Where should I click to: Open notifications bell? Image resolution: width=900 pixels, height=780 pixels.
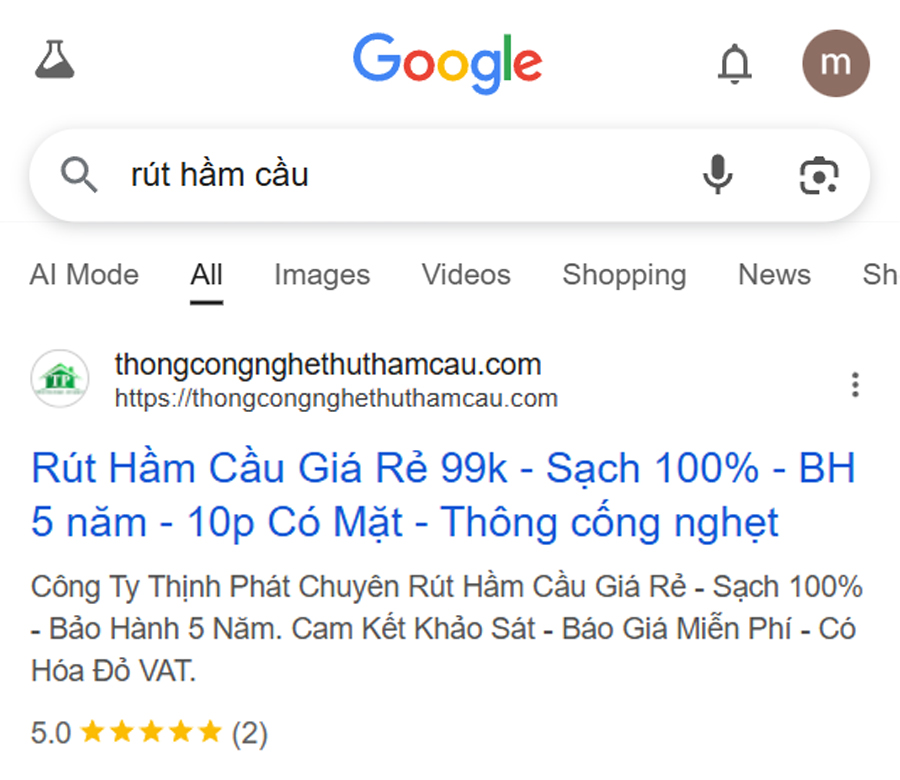pos(734,63)
